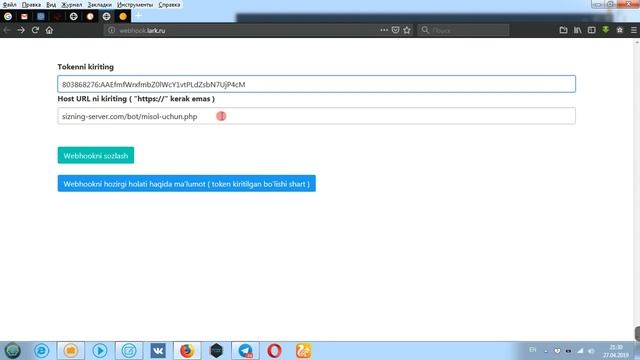Viewport: 640px width, 360px height.
Task: Open the Вид menu
Action: coord(51,4)
